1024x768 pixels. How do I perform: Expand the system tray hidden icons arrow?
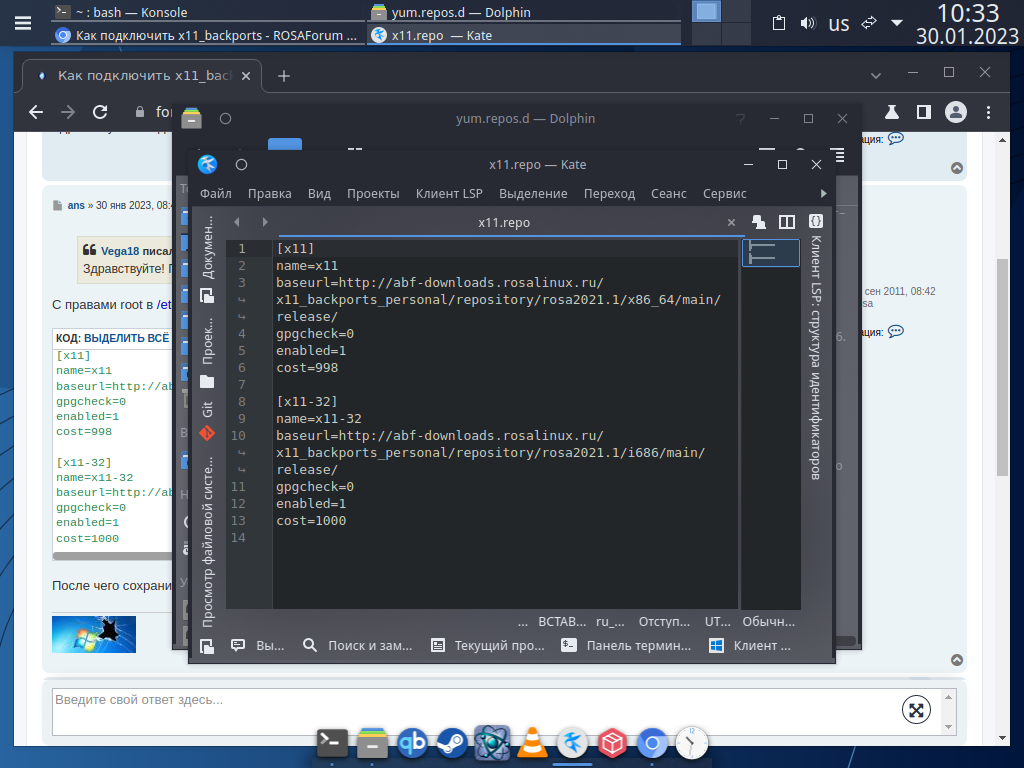tap(897, 23)
